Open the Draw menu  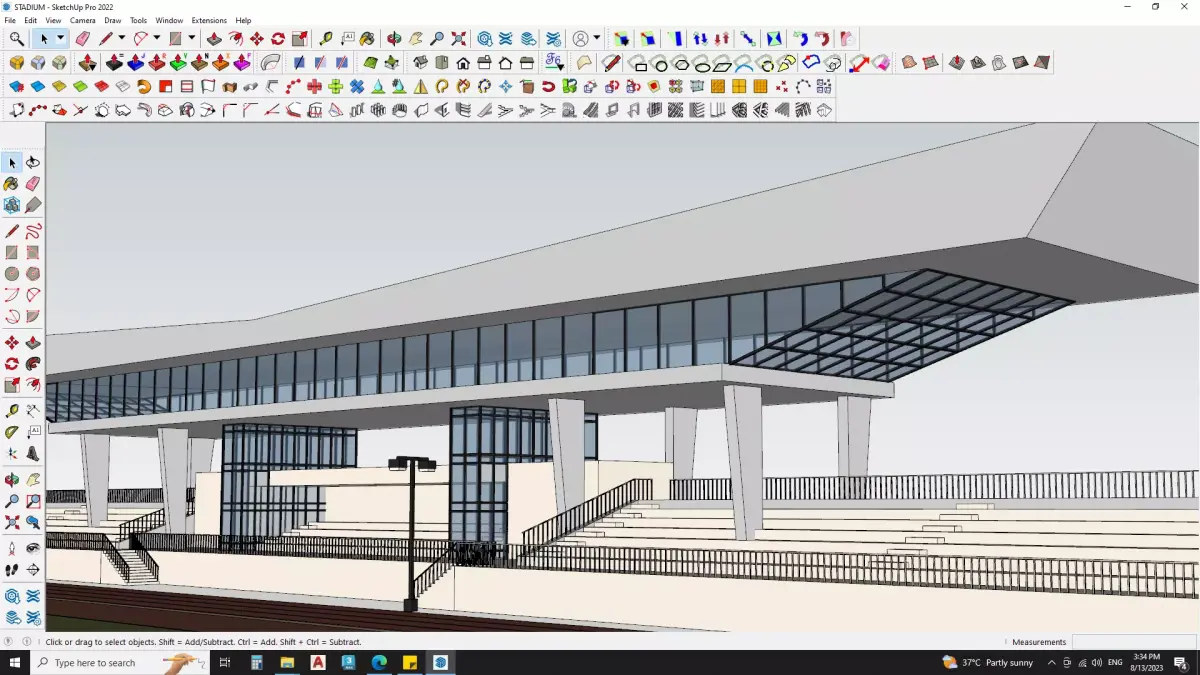coord(113,20)
